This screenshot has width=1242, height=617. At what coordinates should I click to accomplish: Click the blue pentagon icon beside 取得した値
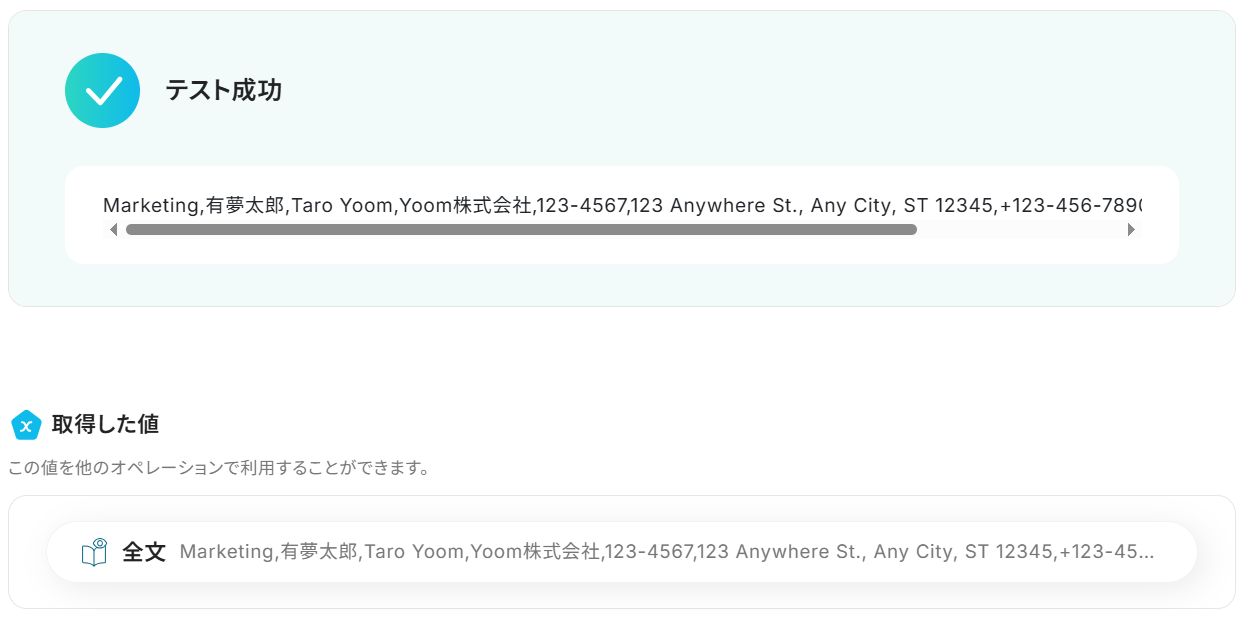coord(26,425)
